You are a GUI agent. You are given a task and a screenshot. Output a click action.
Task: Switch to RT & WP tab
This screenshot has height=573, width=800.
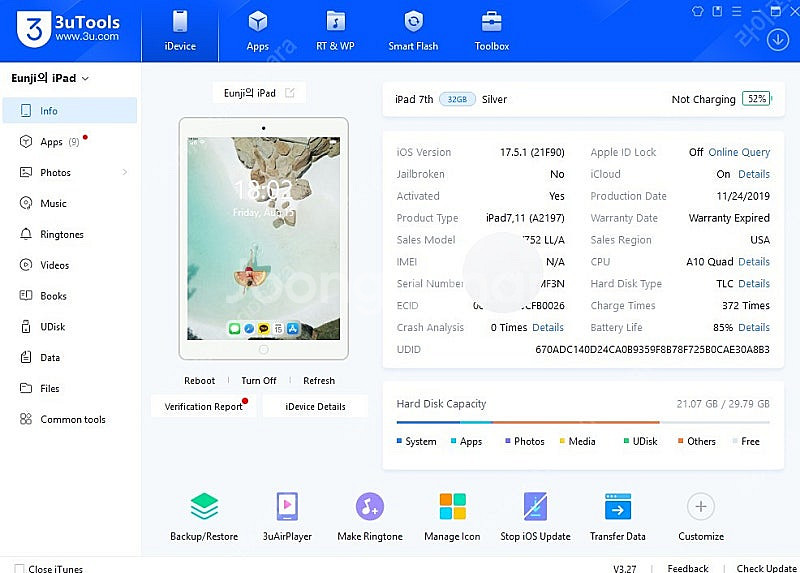335,31
